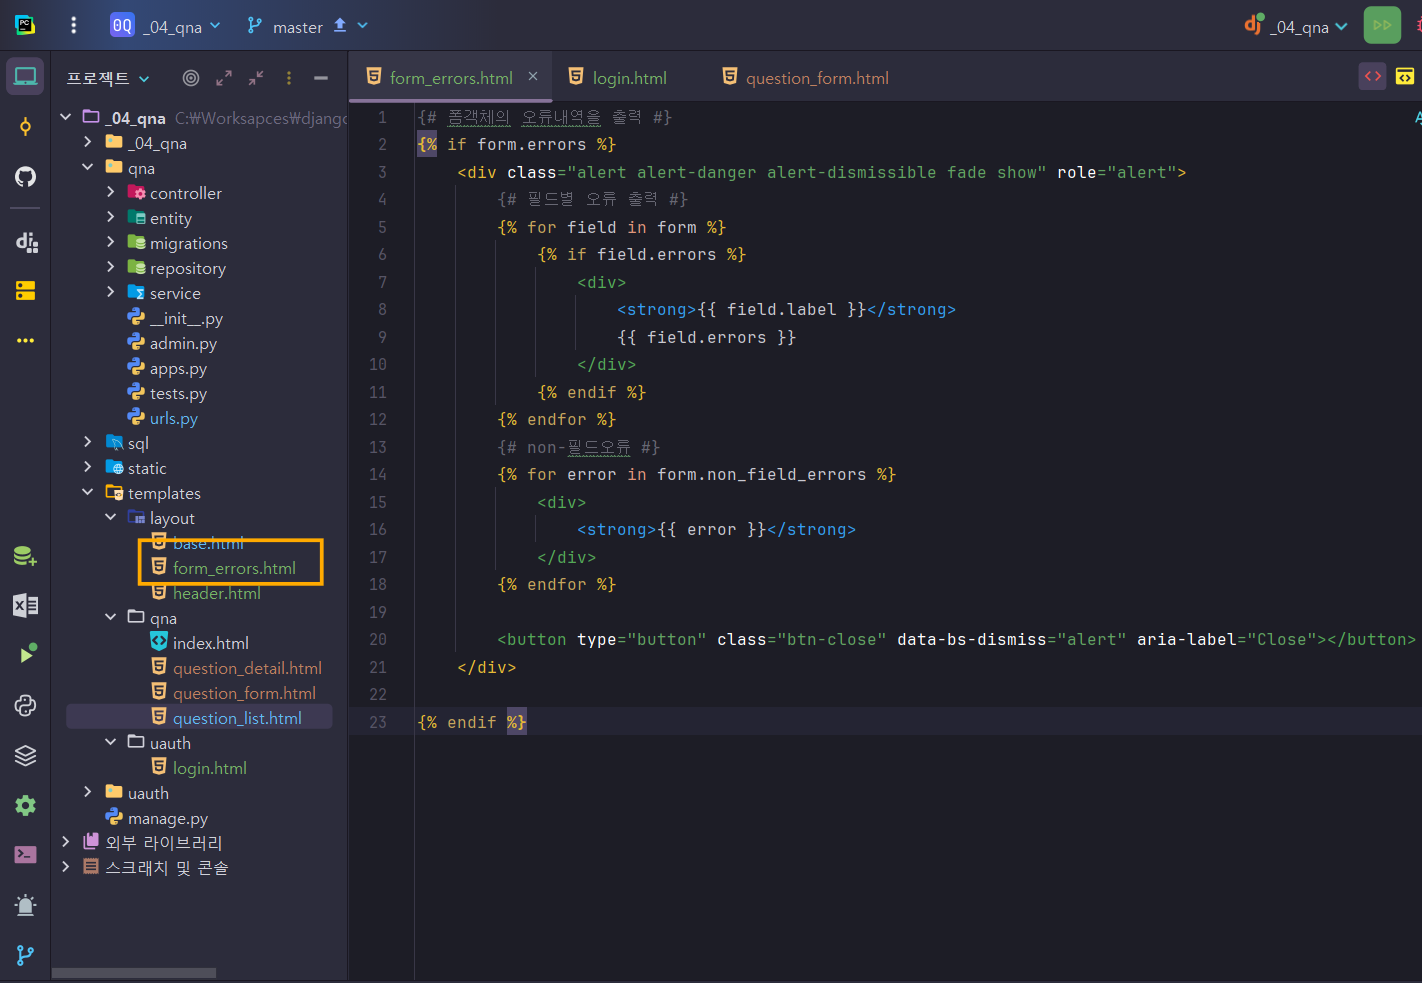Expand the sql folder
The width and height of the screenshot is (1422, 983).
88,442
